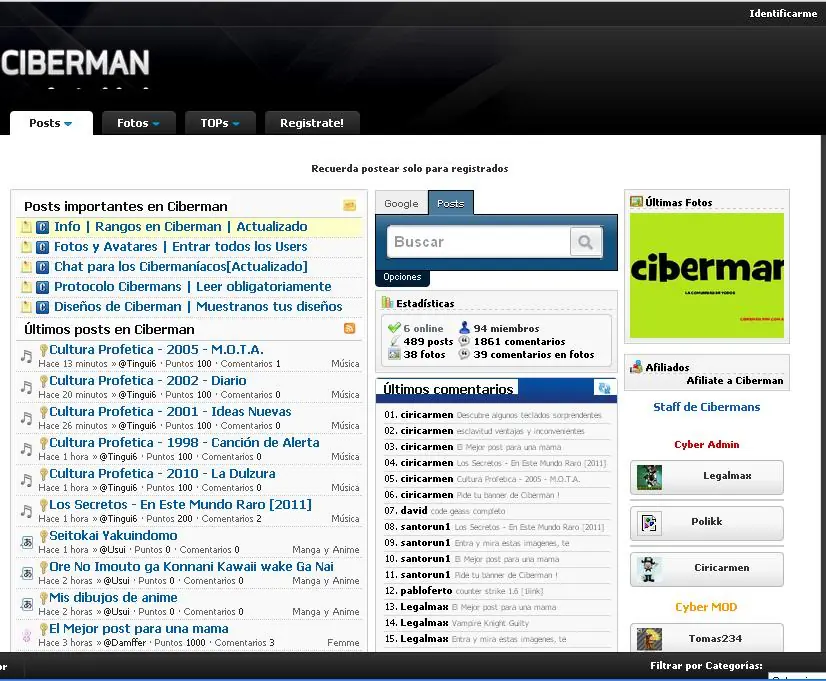Screen dimensions: 826x681
Task: Click the 1861 comentarios statistic
Action: click(x=519, y=341)
